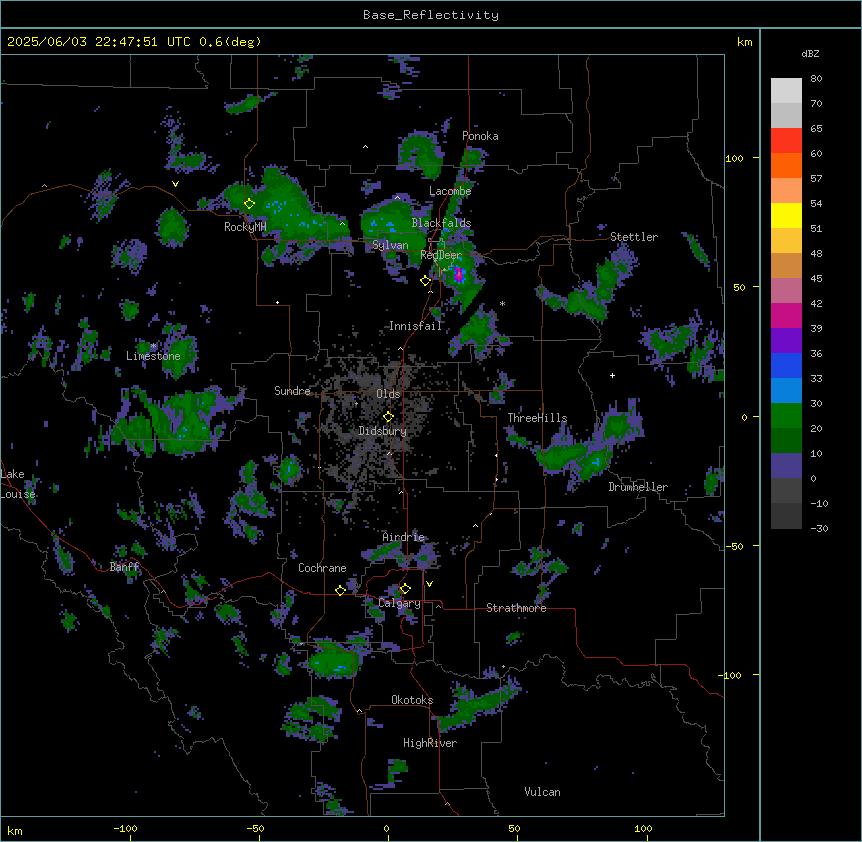Click the Airdrie map label
The width and height of the screenshot is (862, 842).
click(x=403, y=537)
